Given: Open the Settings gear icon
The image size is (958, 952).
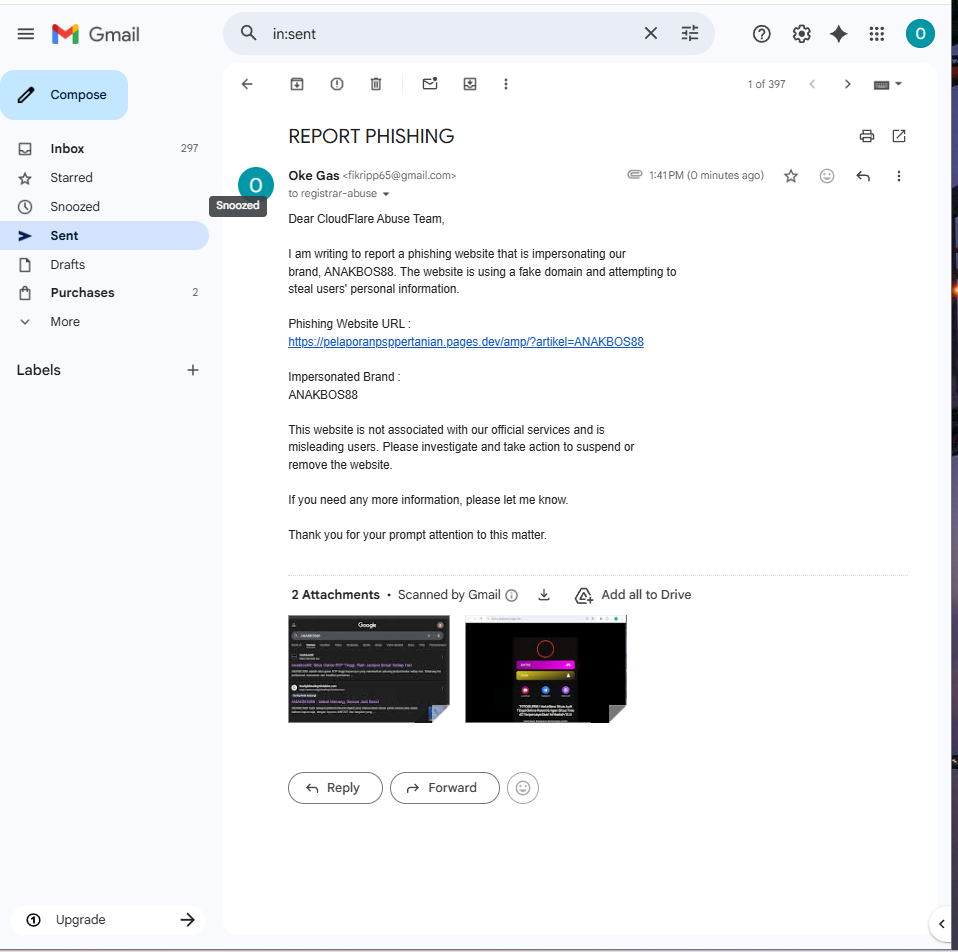Looking at the screenshot, I should (x=802, y=34).
